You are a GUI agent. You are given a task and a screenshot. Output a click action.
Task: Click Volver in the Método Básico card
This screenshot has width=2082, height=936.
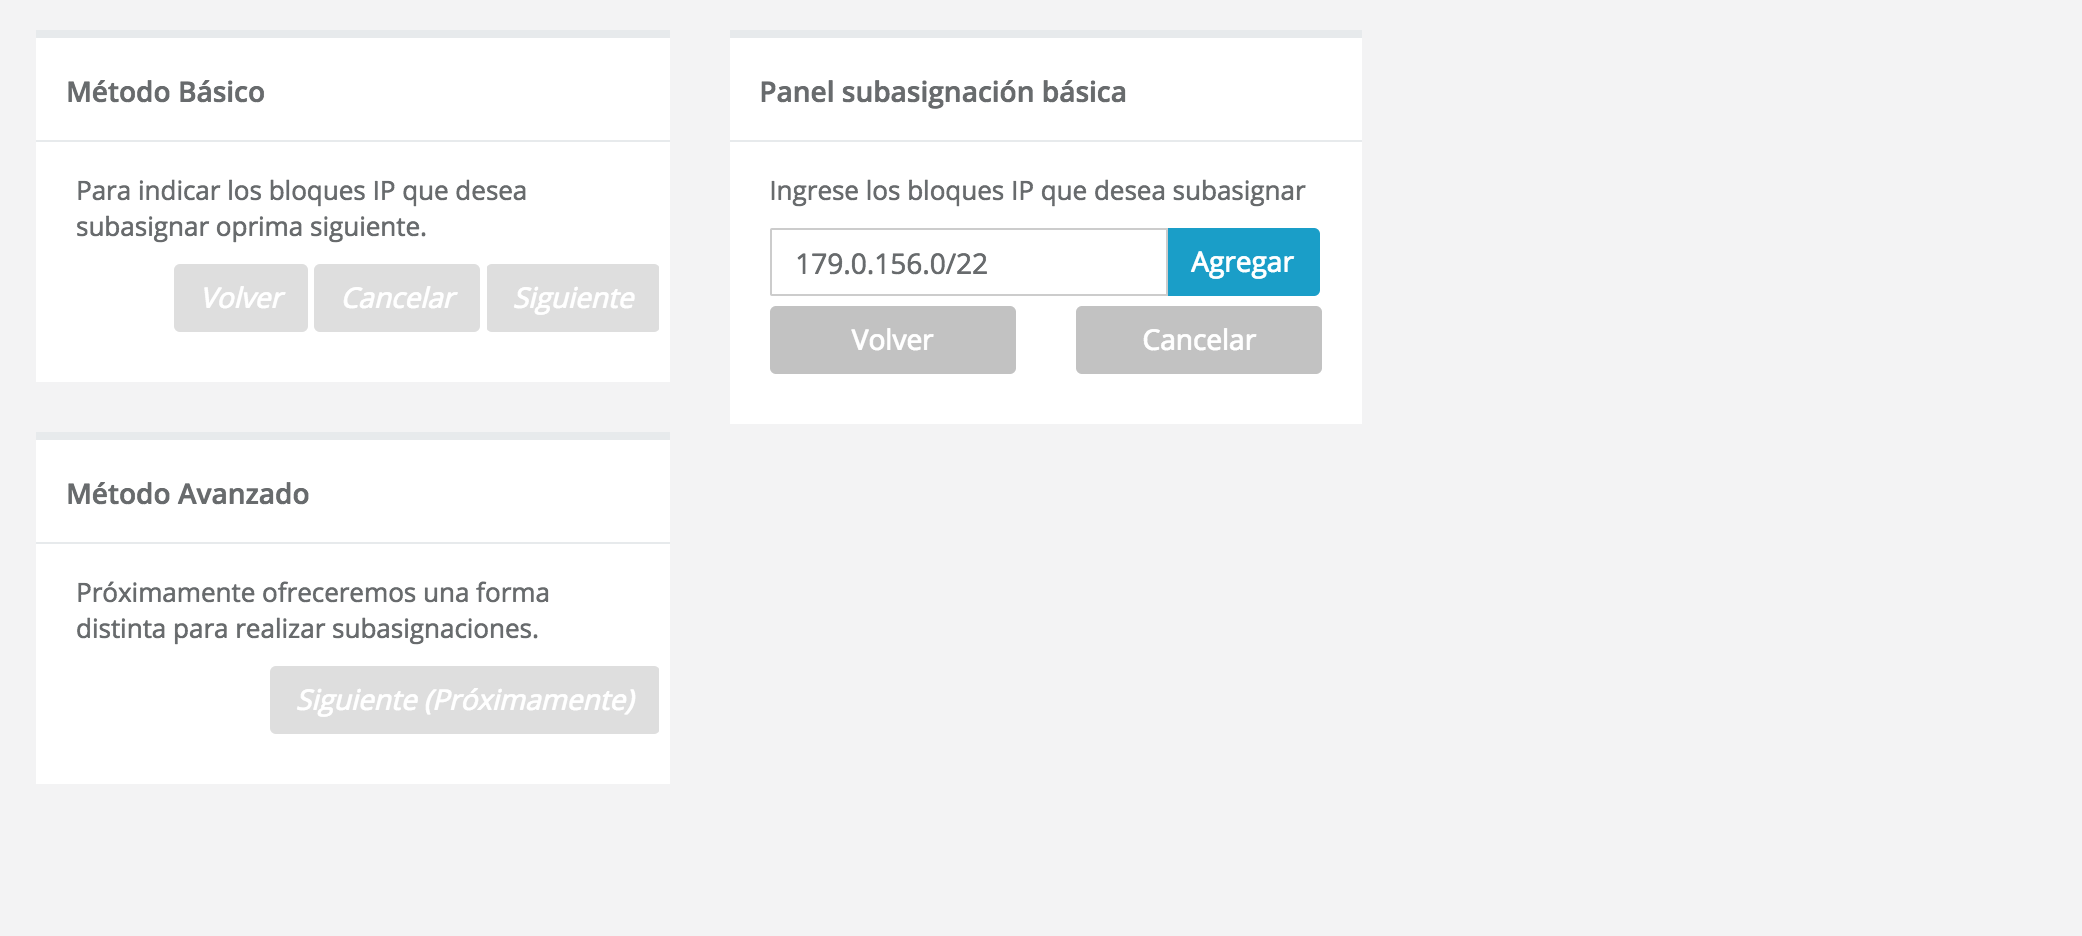pos(241,298)
